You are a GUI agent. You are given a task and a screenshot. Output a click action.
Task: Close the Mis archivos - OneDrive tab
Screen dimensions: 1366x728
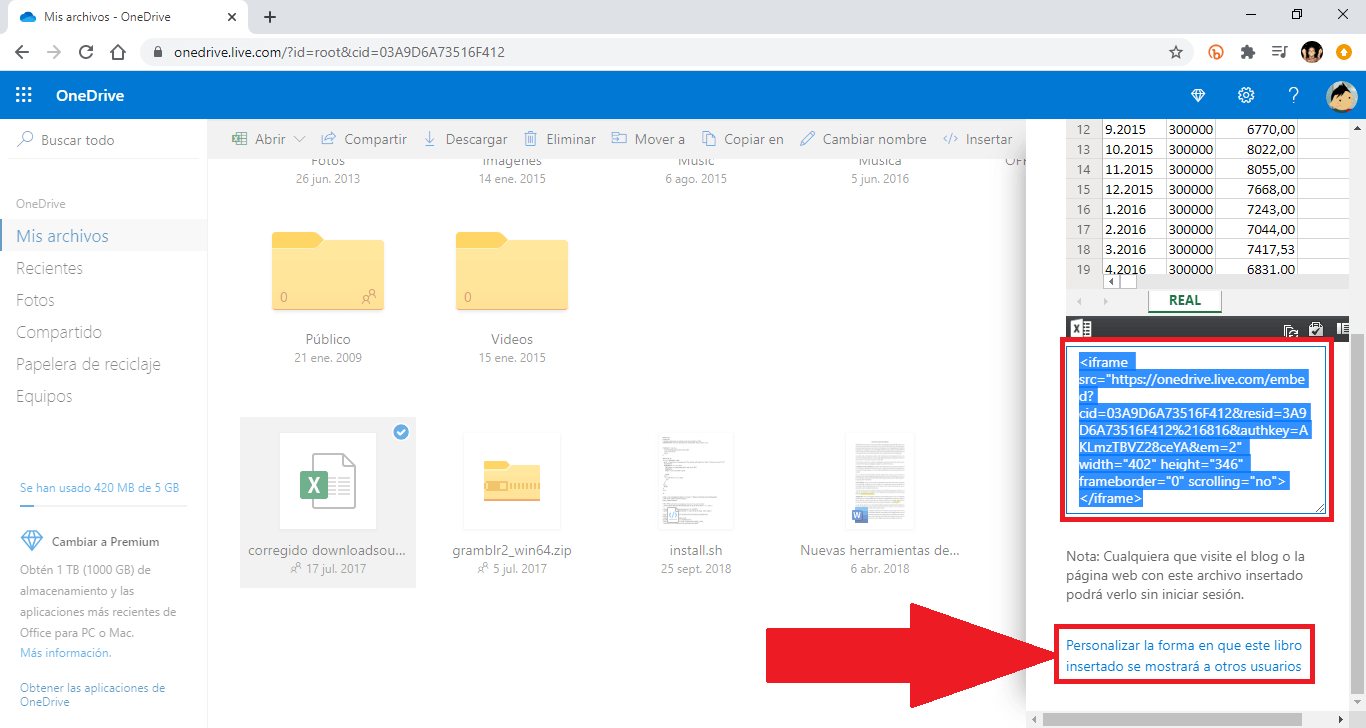[x=233, y=17]
